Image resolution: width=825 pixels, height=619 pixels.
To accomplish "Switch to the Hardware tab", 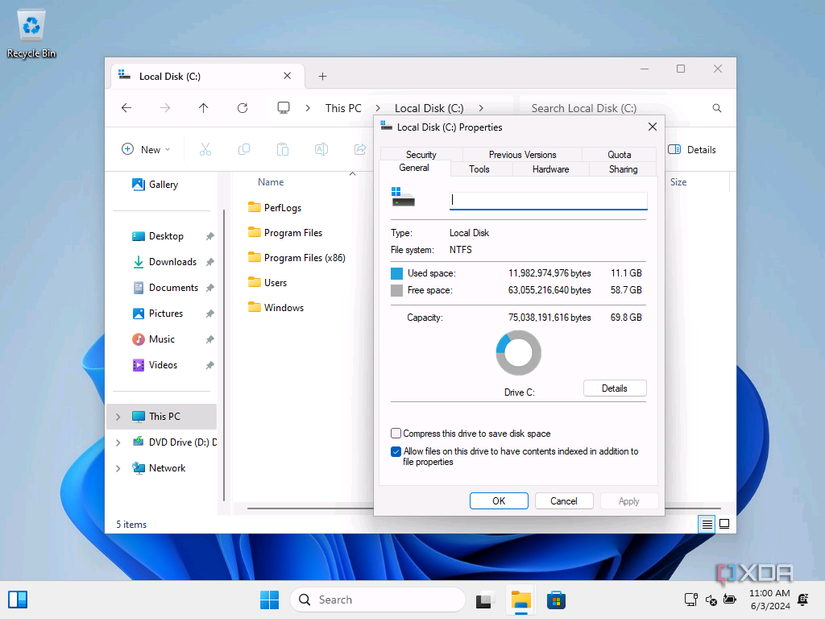I will click(550, 169).
